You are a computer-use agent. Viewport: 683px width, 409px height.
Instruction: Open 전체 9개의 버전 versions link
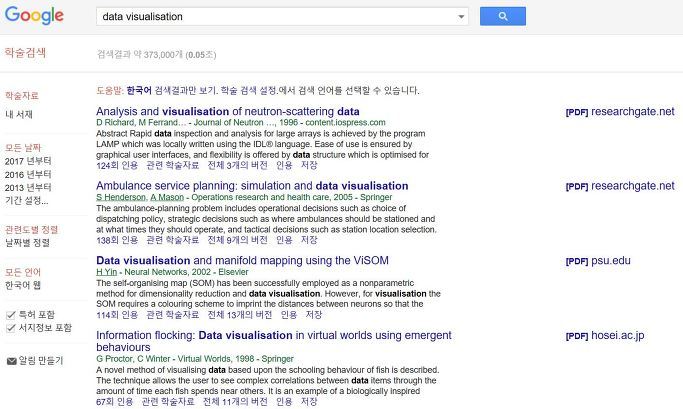tap(237, 240)
